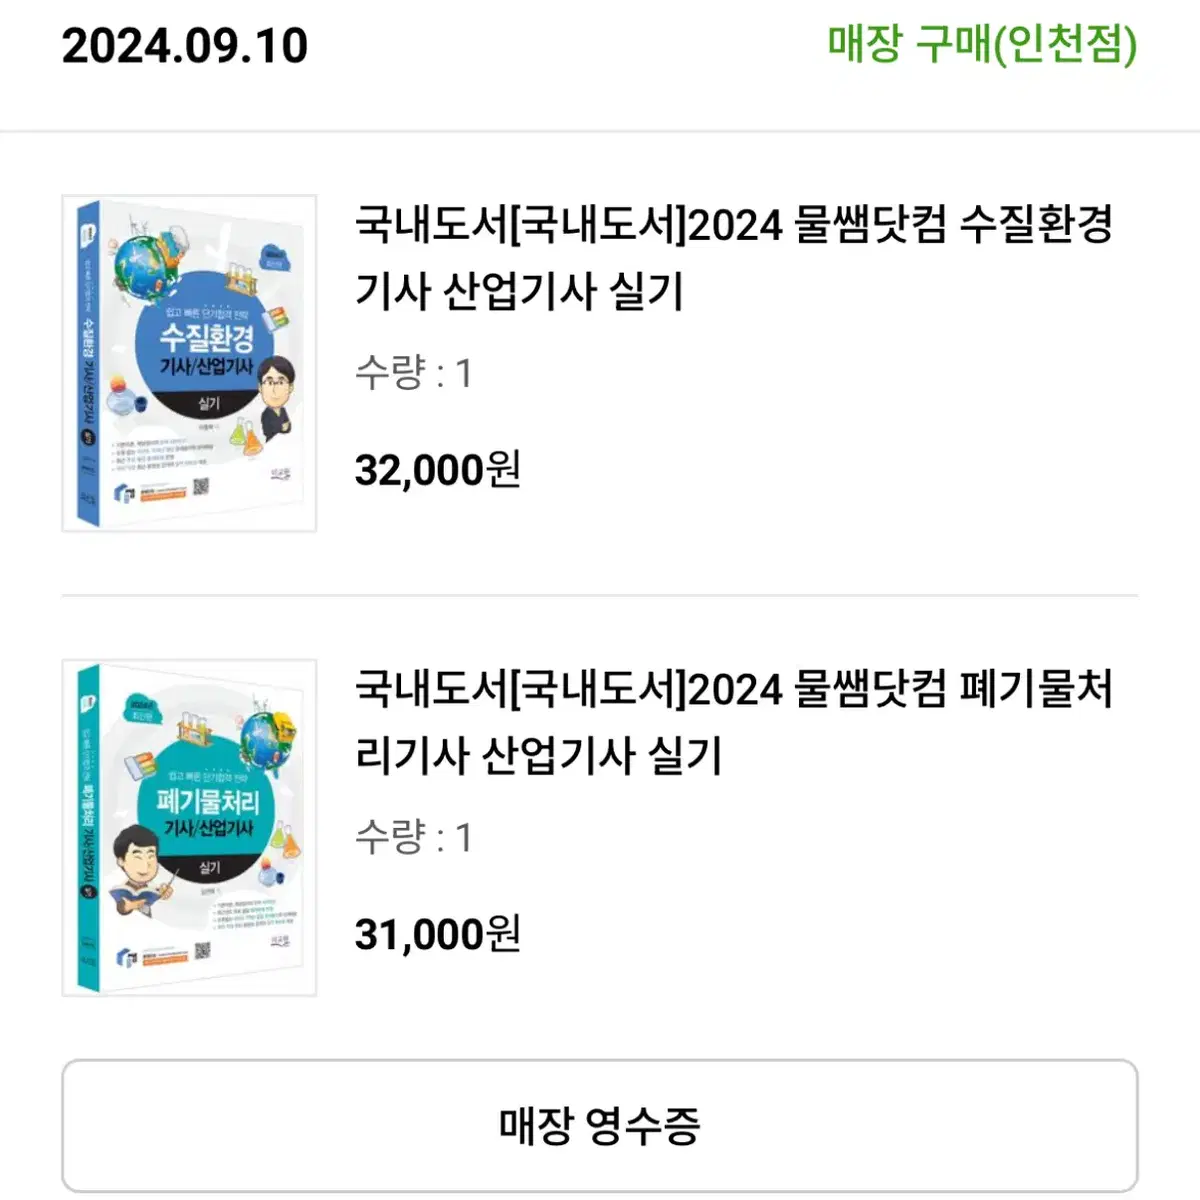
Task: Click the 2024.09.10 purchase date
Action: (185, 46)
